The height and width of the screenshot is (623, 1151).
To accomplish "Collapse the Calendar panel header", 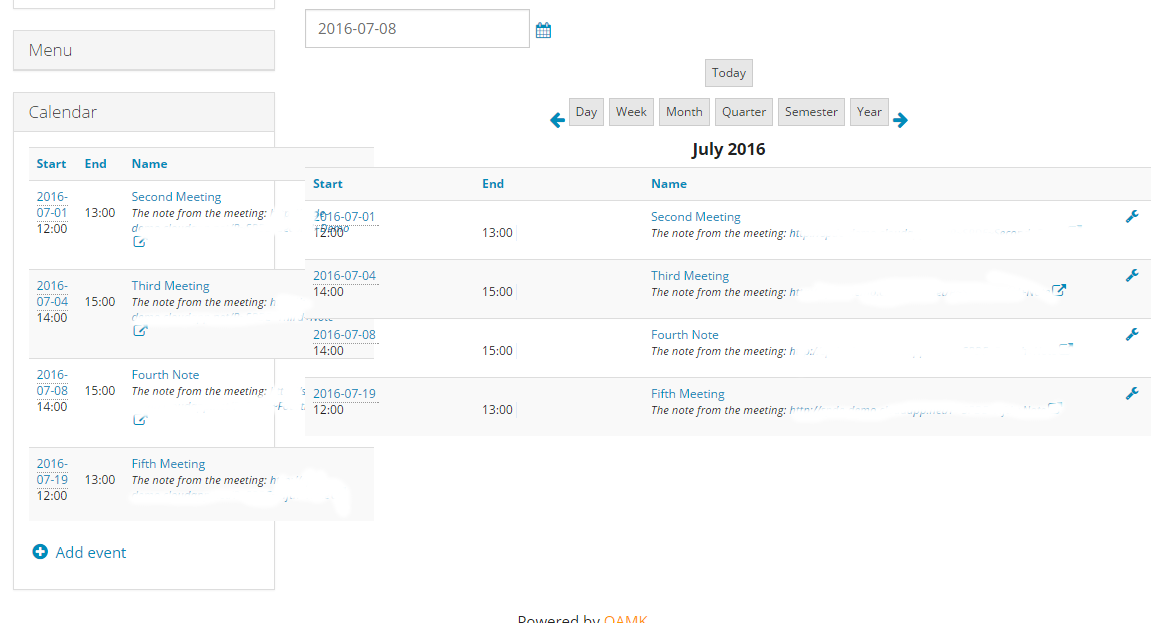I will [x=144, y=112].
